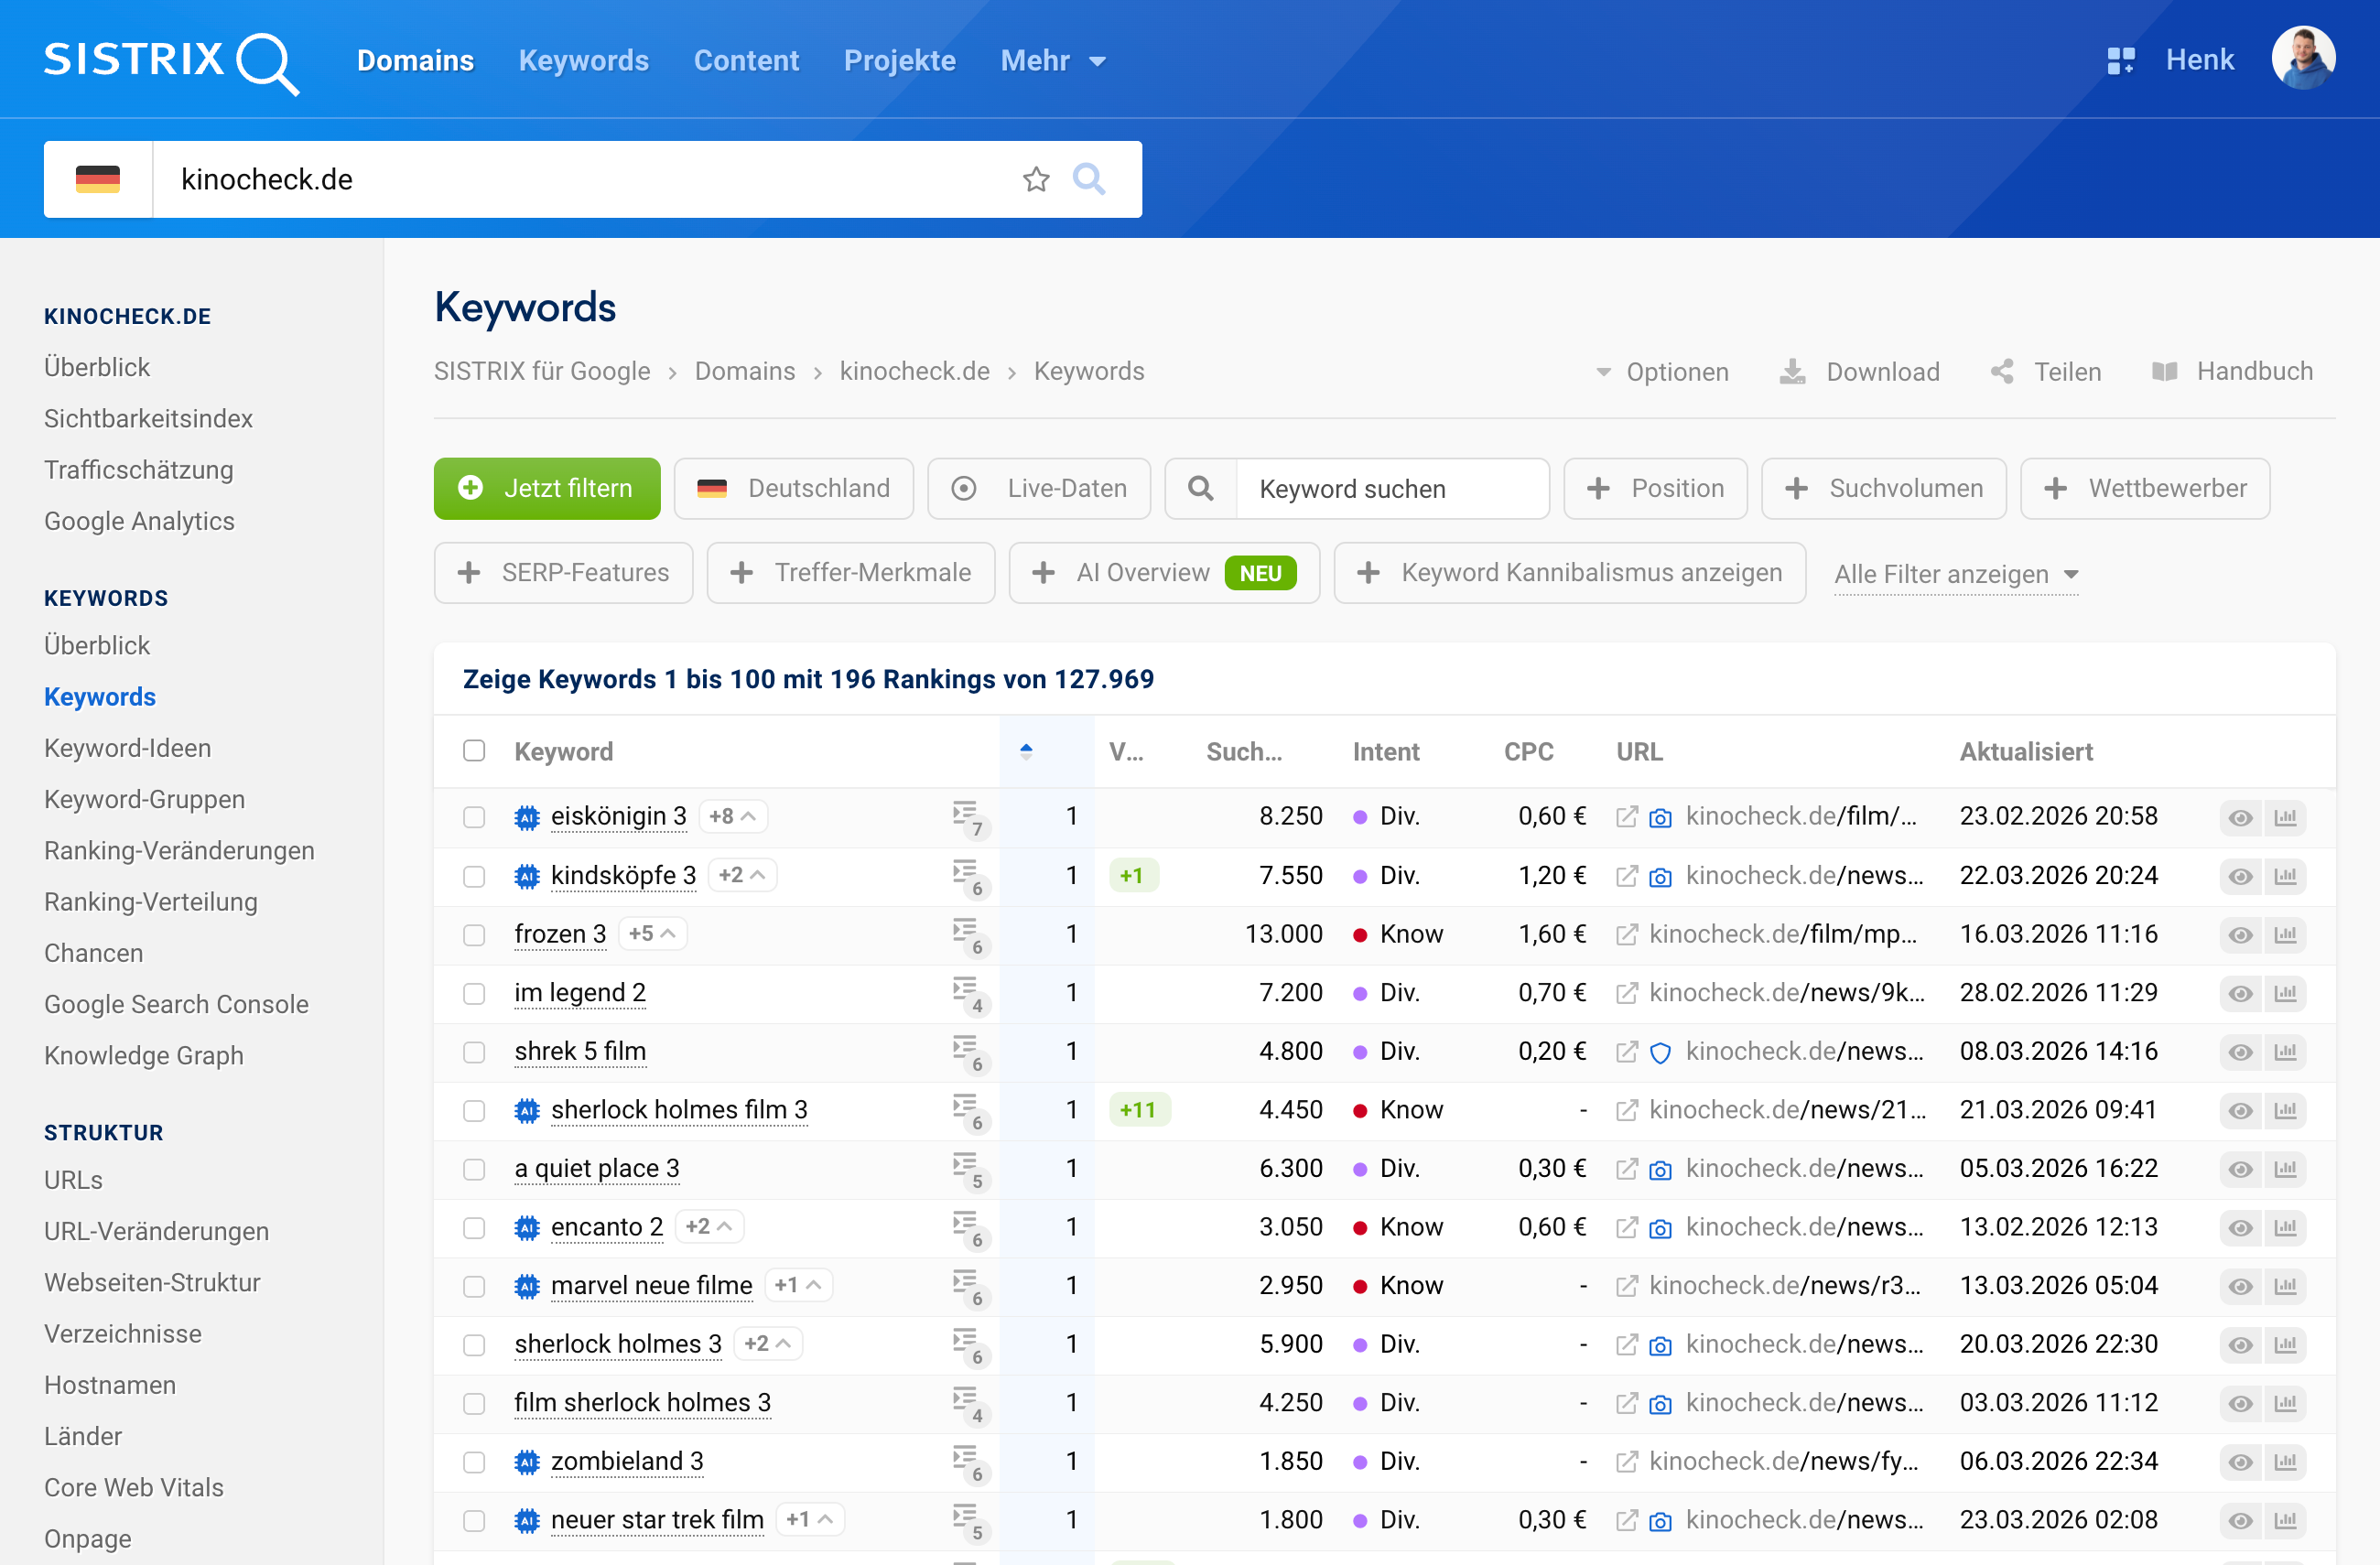The height and width of the screenshot is (1565, 2380).
Task: Expand the Mehr menu dropdown
Action: coord(1053,61)
